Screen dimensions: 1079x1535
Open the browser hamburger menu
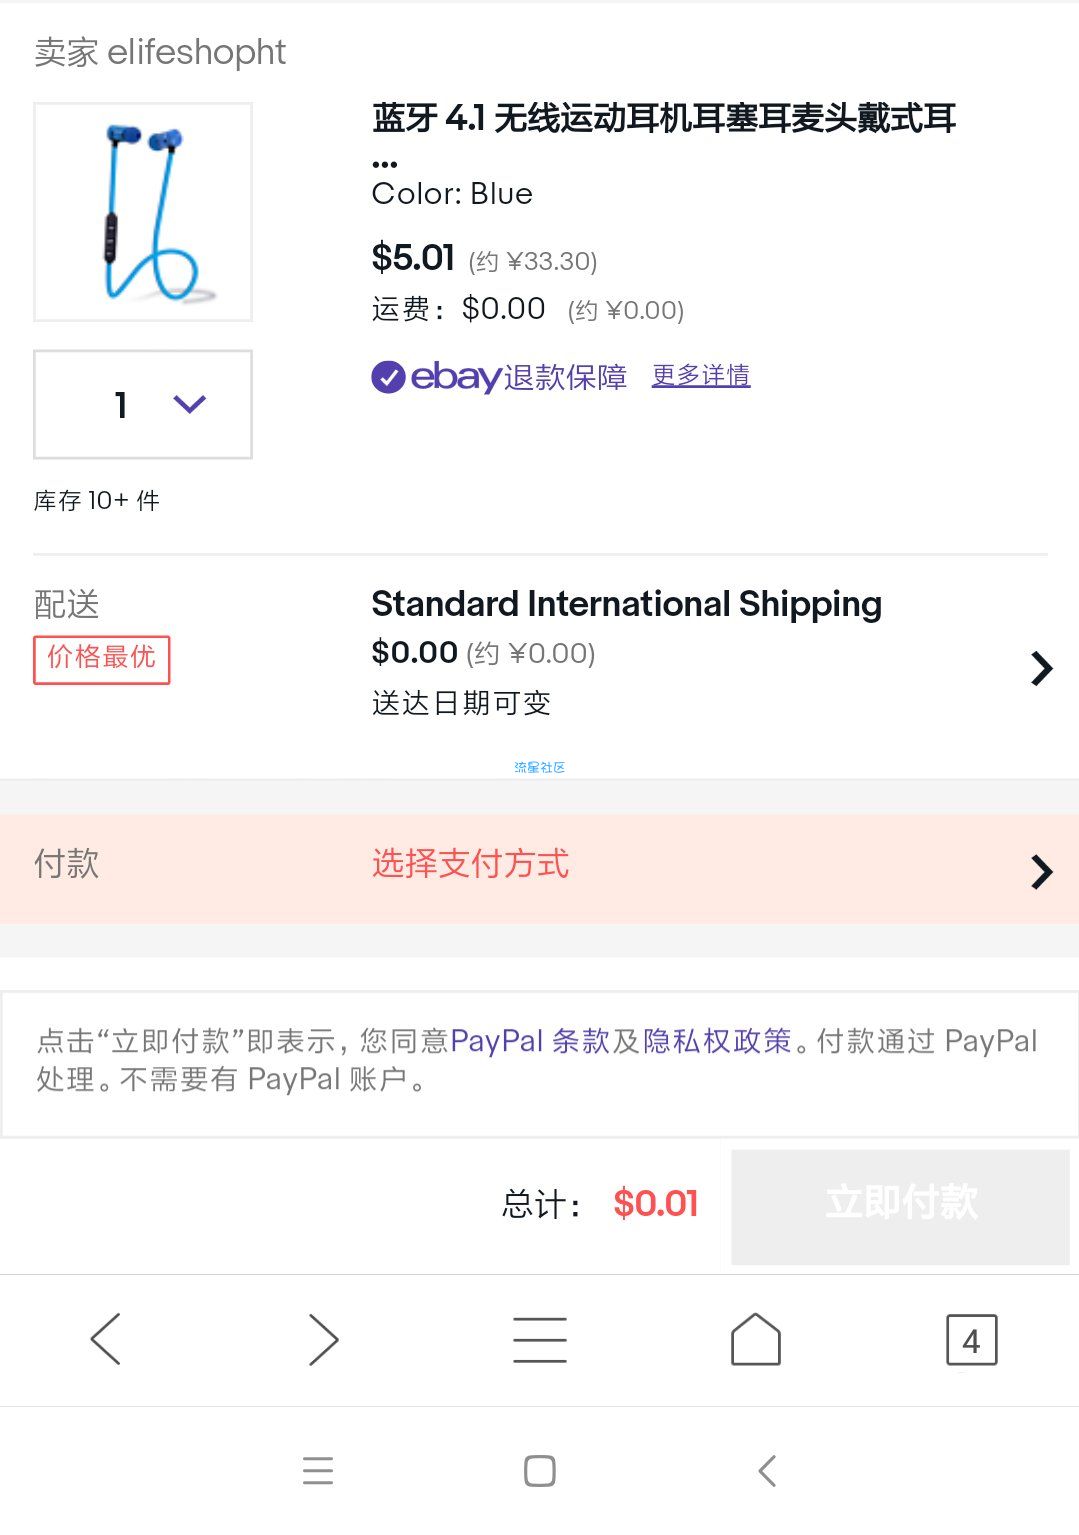pos(540,1339)
